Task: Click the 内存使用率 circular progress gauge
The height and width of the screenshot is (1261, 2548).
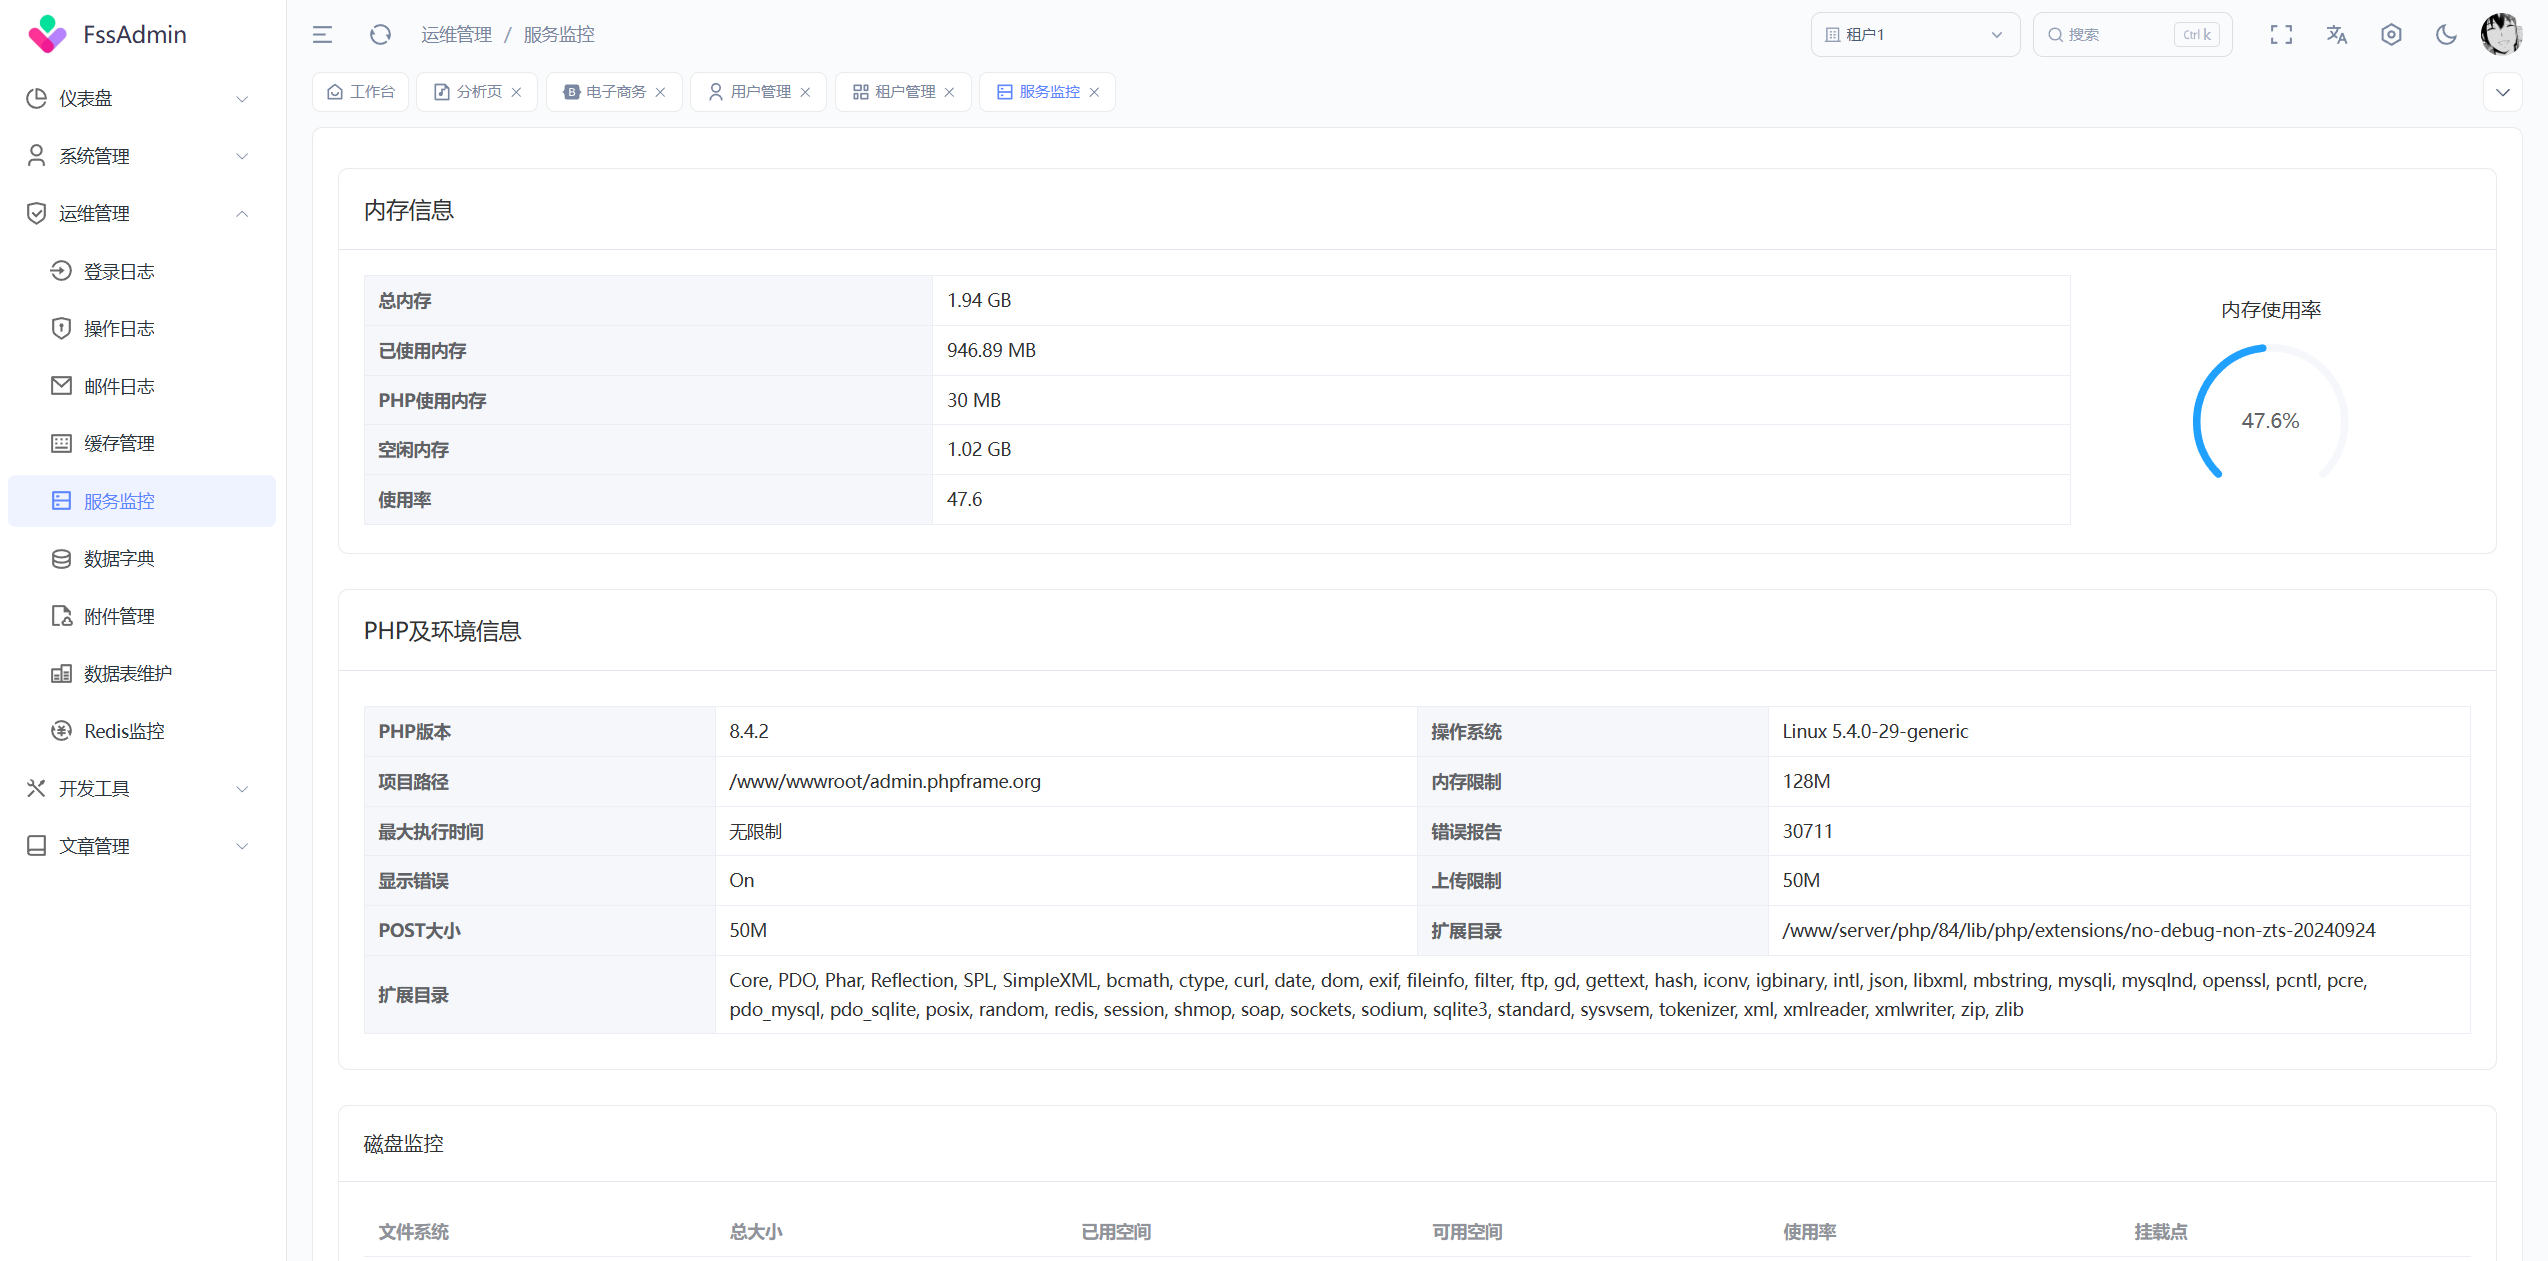Action: (x=2270, y=420)
